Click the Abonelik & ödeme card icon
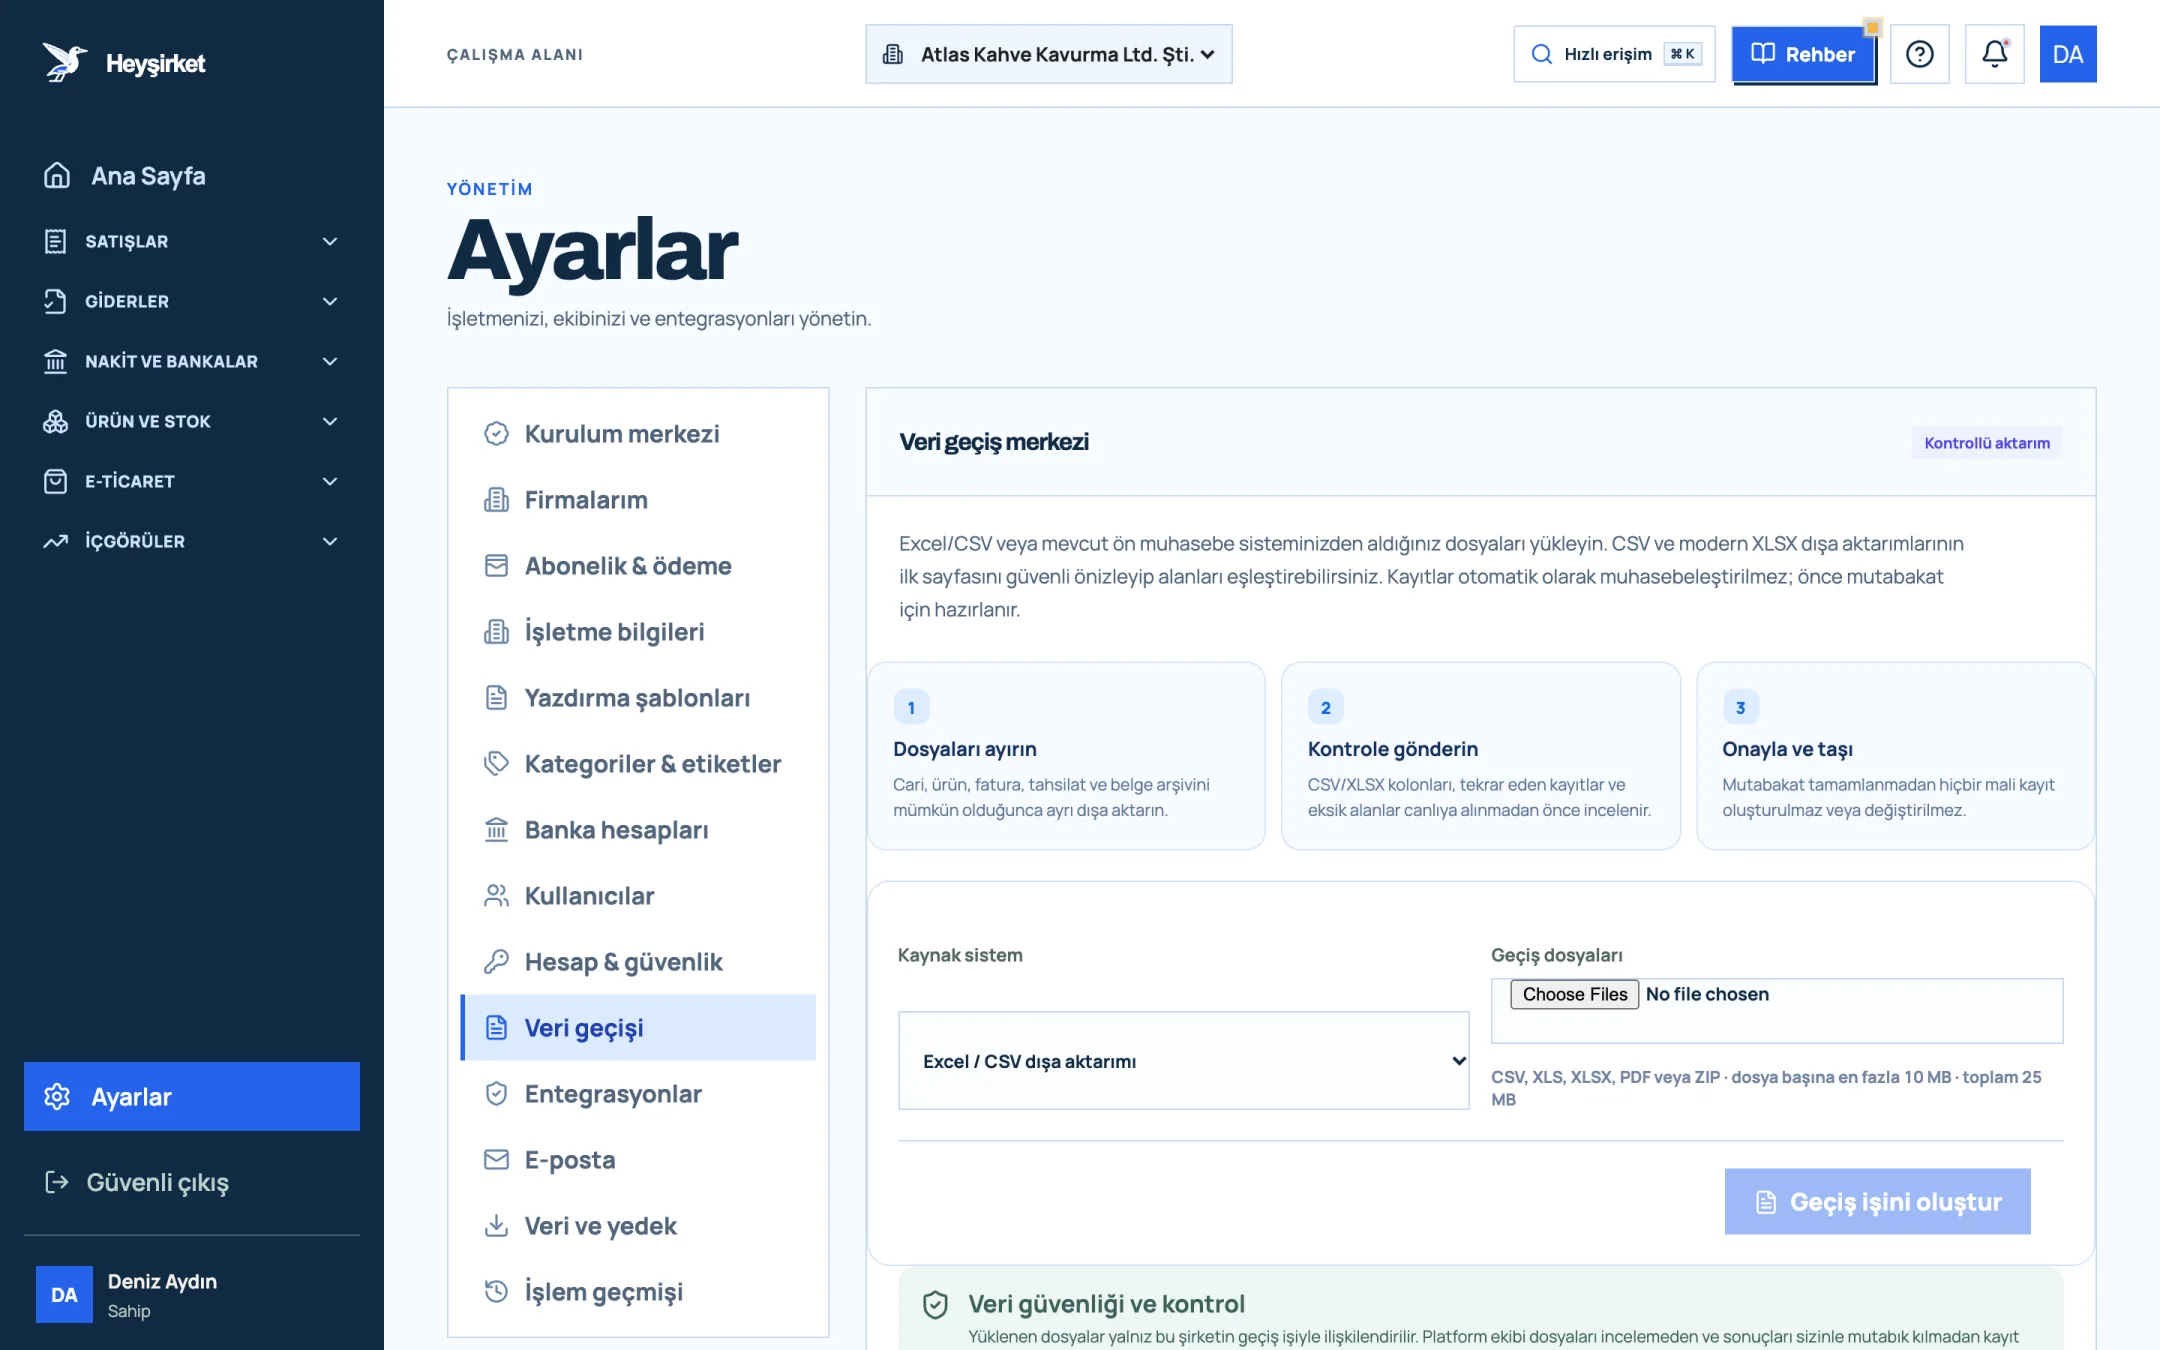 [x=496, y=566]
